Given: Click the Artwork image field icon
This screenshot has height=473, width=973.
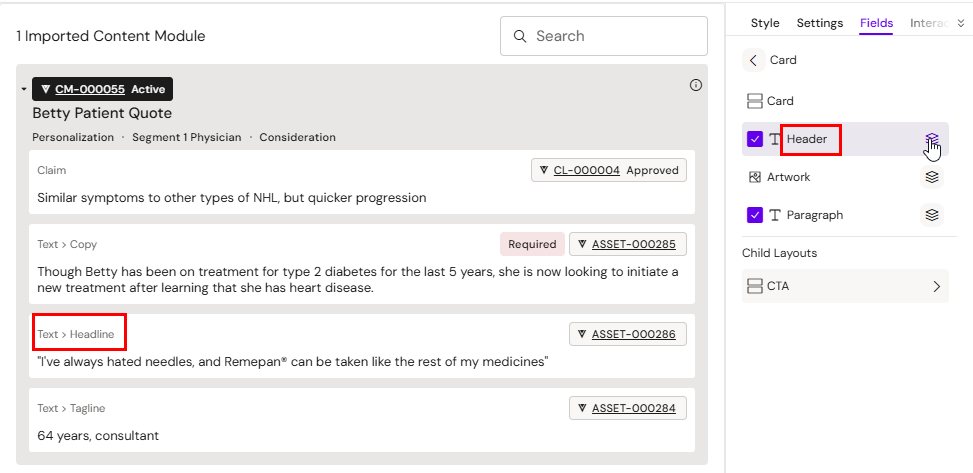Looking at the screenshot, I should [755, 177].
